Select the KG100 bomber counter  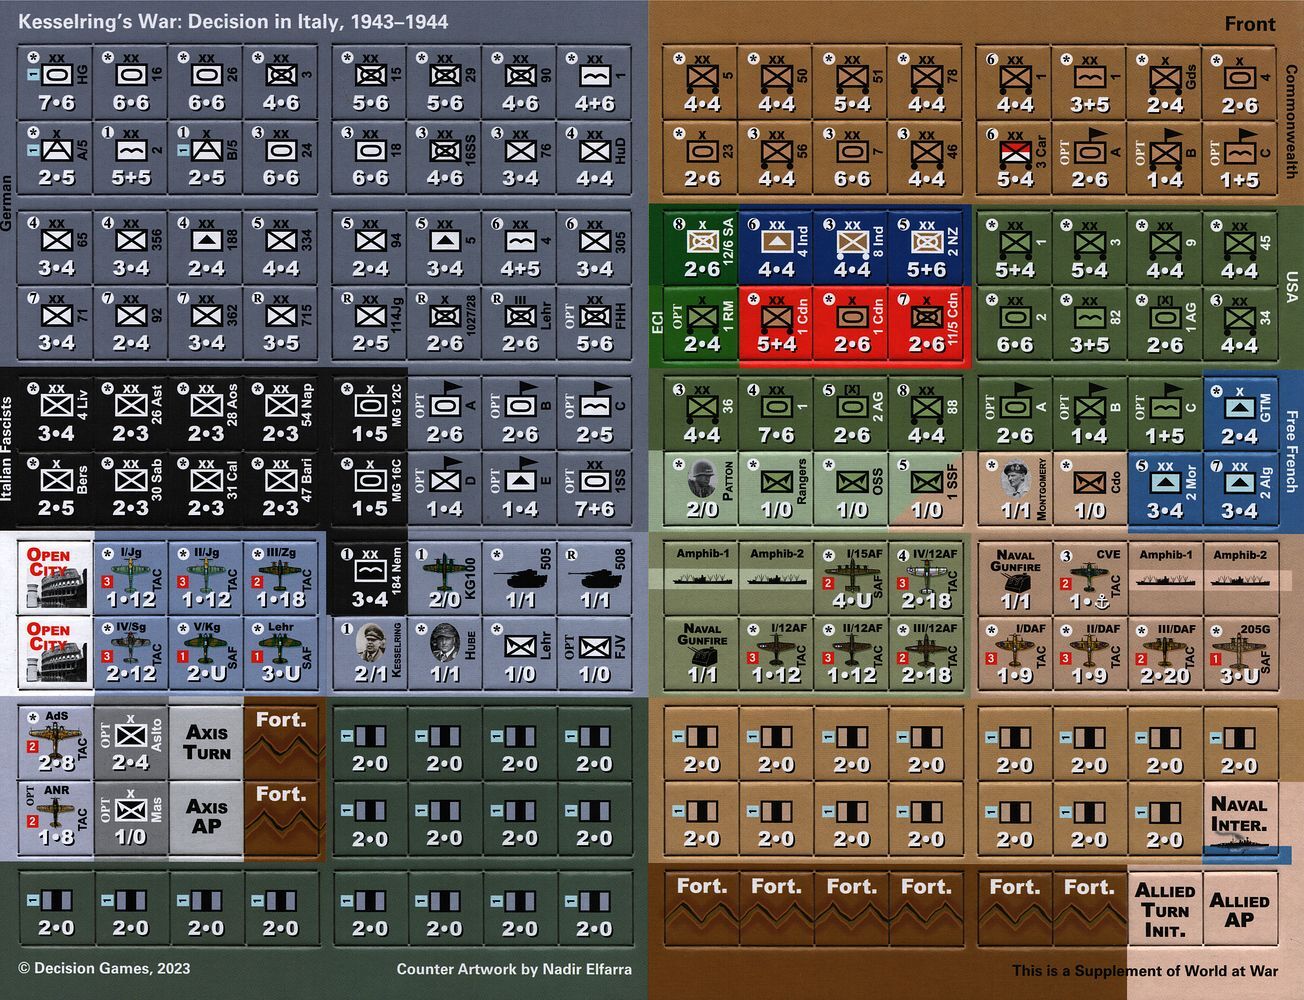[444, 580]
